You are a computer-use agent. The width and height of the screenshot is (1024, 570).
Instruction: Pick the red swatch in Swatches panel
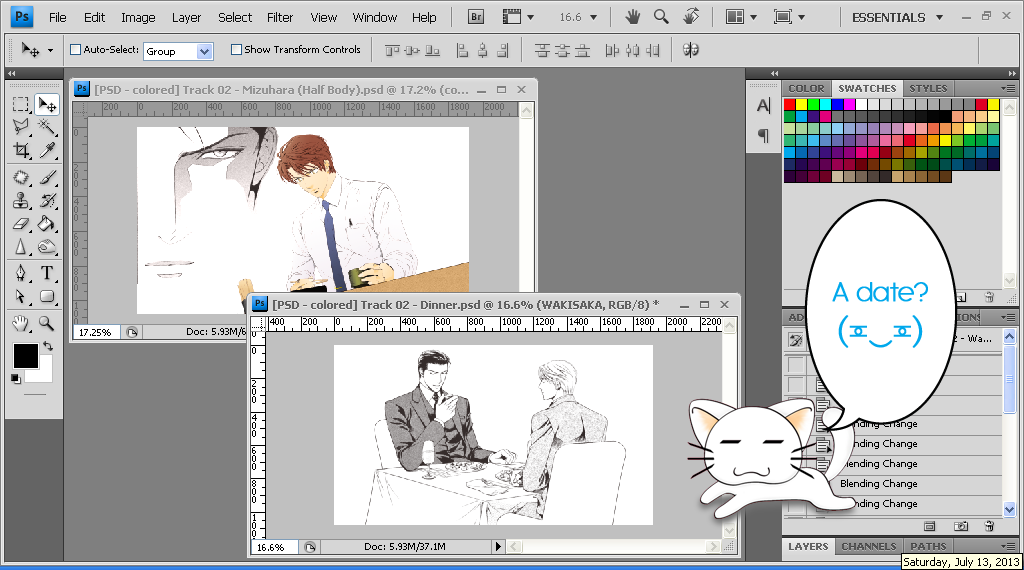click(x=790, y=104)
